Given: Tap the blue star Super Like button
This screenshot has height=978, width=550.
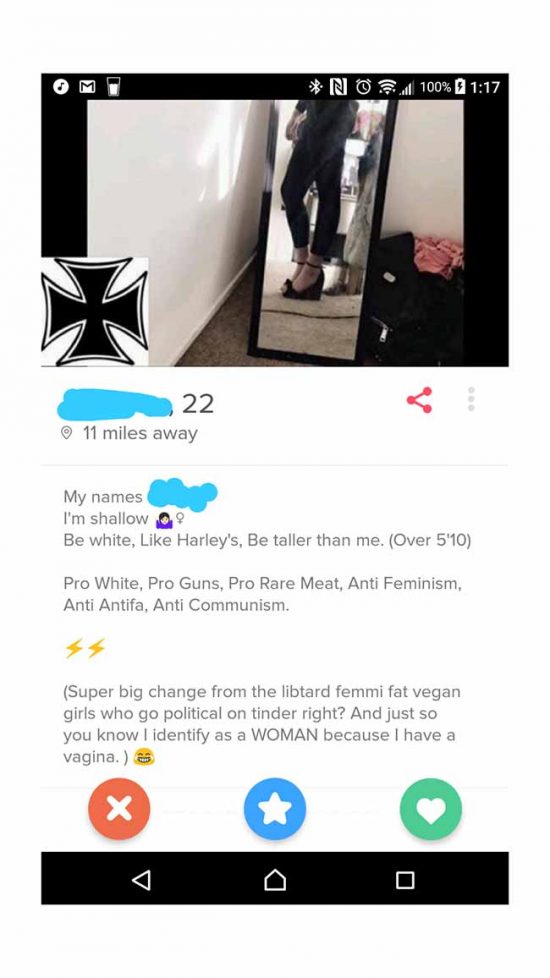Looking at the screenshot, I should click(x=275, y=809).
